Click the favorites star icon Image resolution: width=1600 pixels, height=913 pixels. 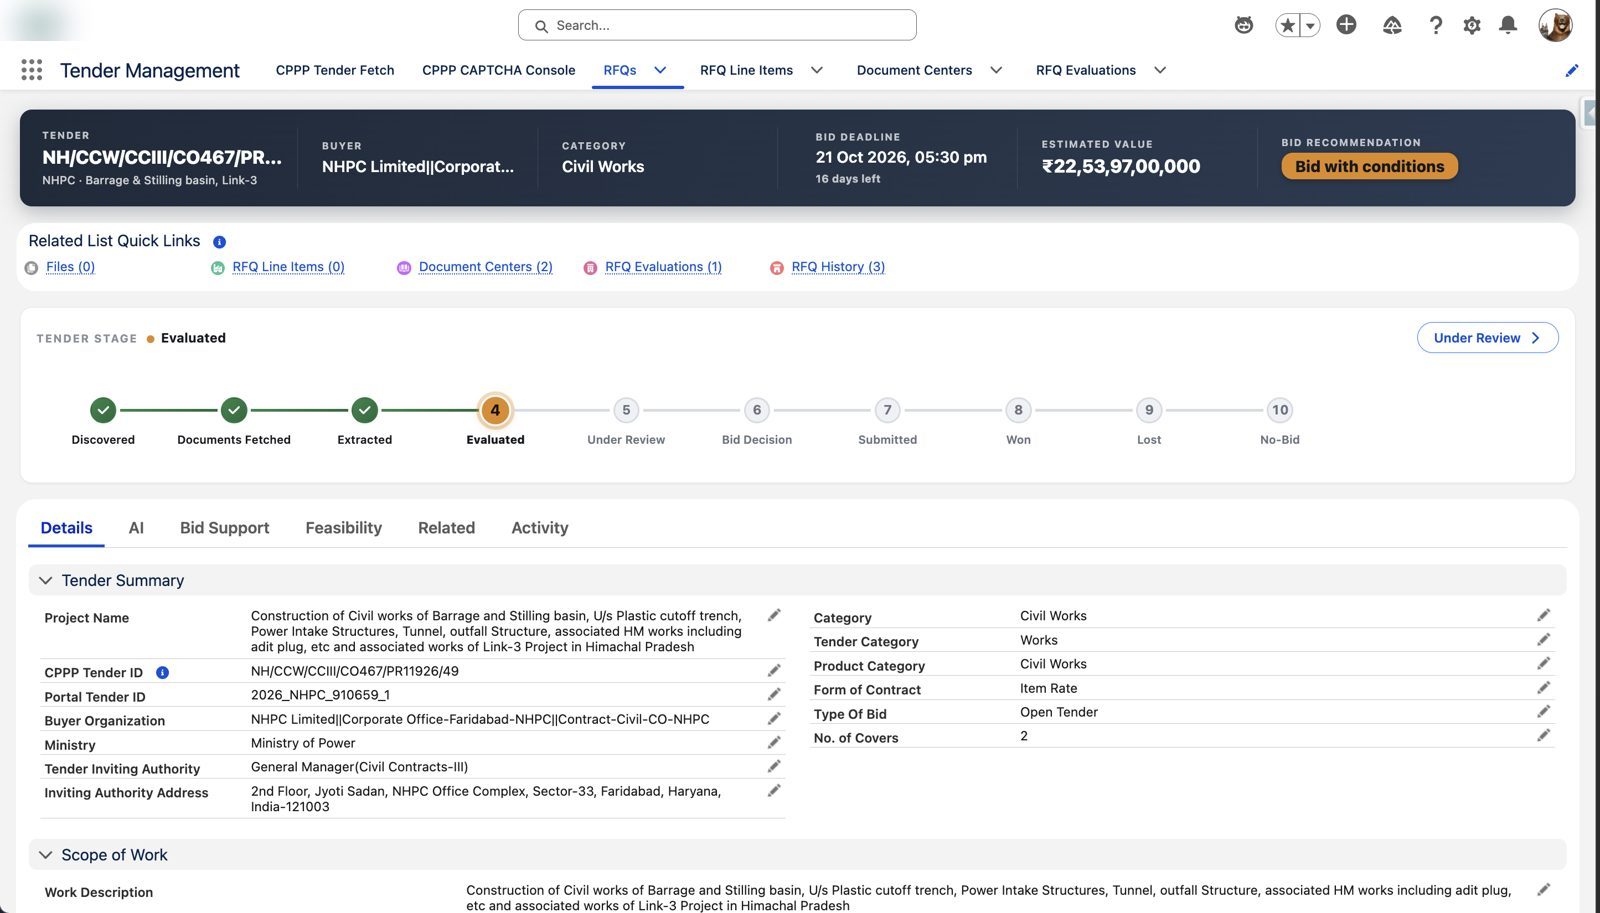pyautogui.click(x=1287, y=25)
